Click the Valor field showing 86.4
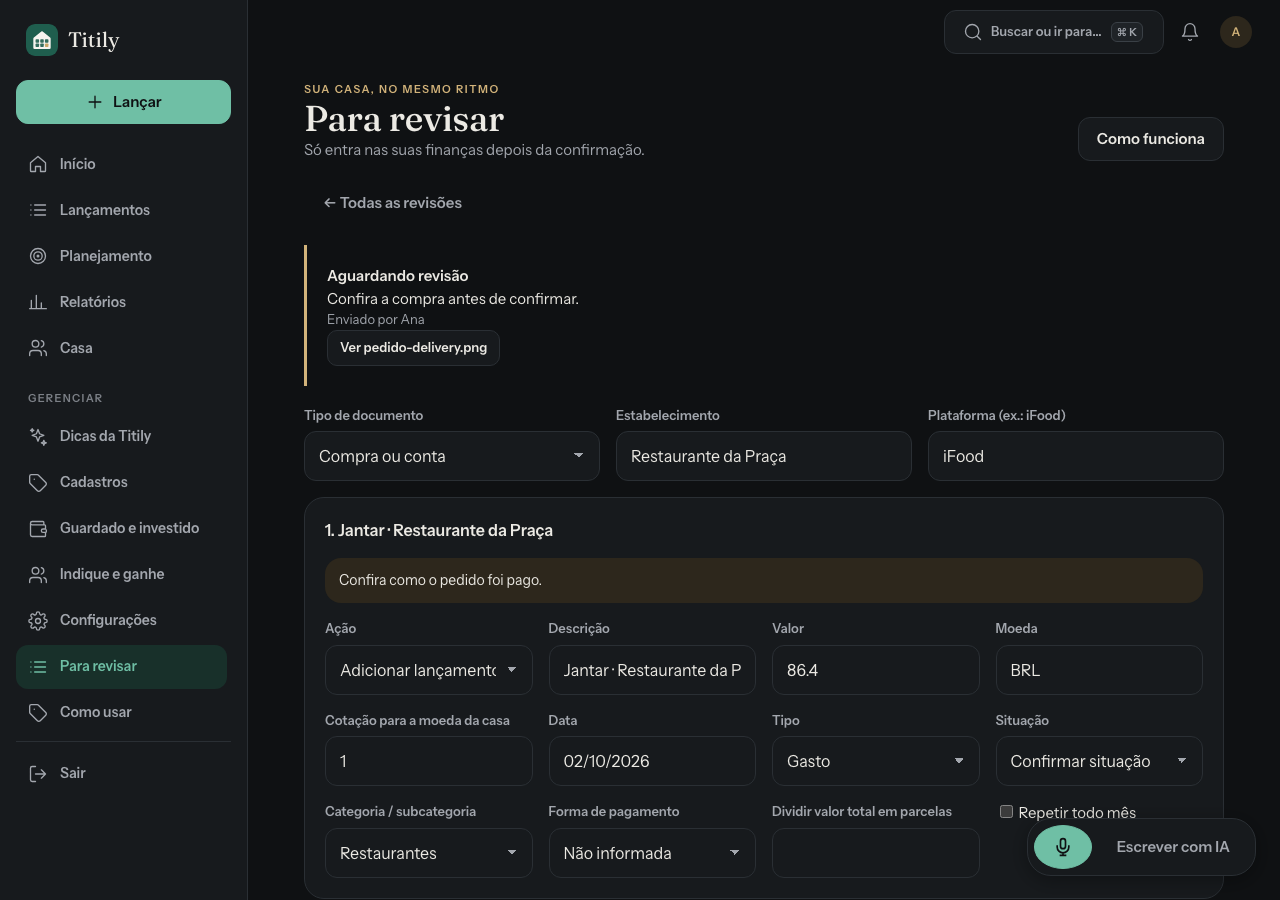This screenshot has height=900, width=1280. (x=876, y=670)
